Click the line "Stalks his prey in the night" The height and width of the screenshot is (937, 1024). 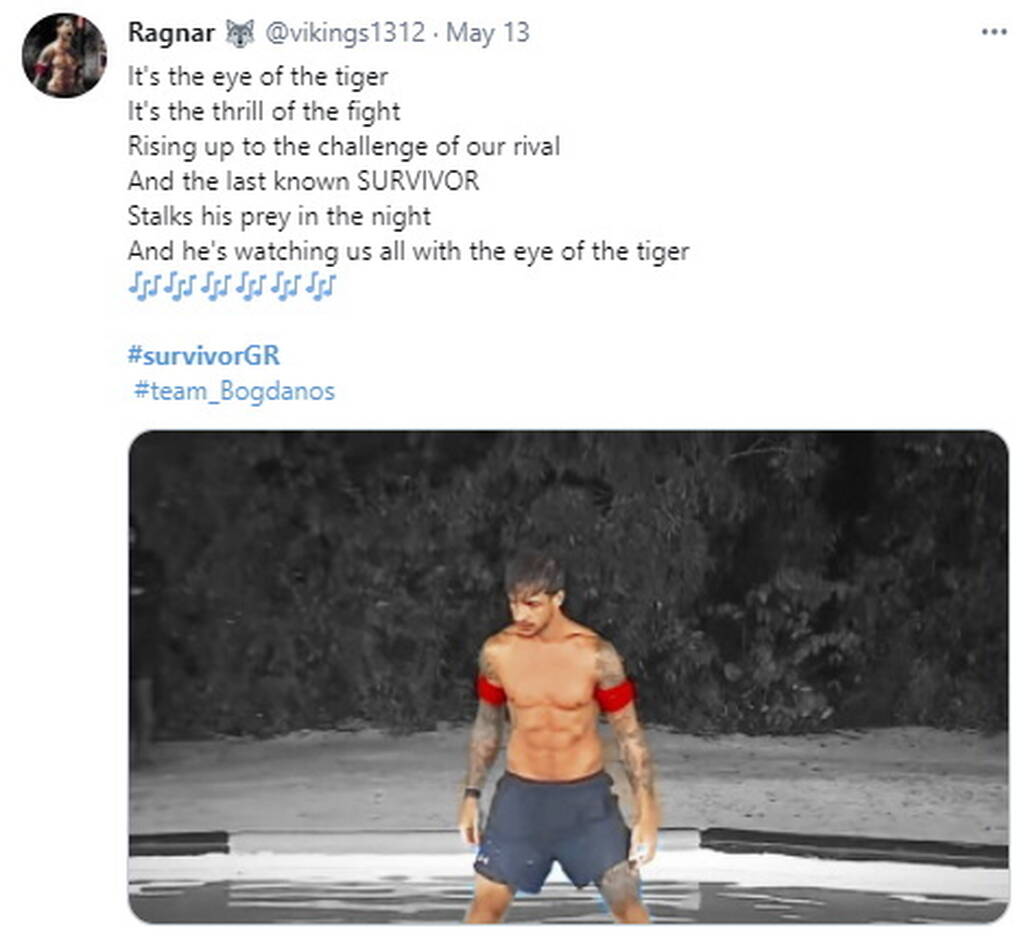pyautogui.click(x=279, y=216)
